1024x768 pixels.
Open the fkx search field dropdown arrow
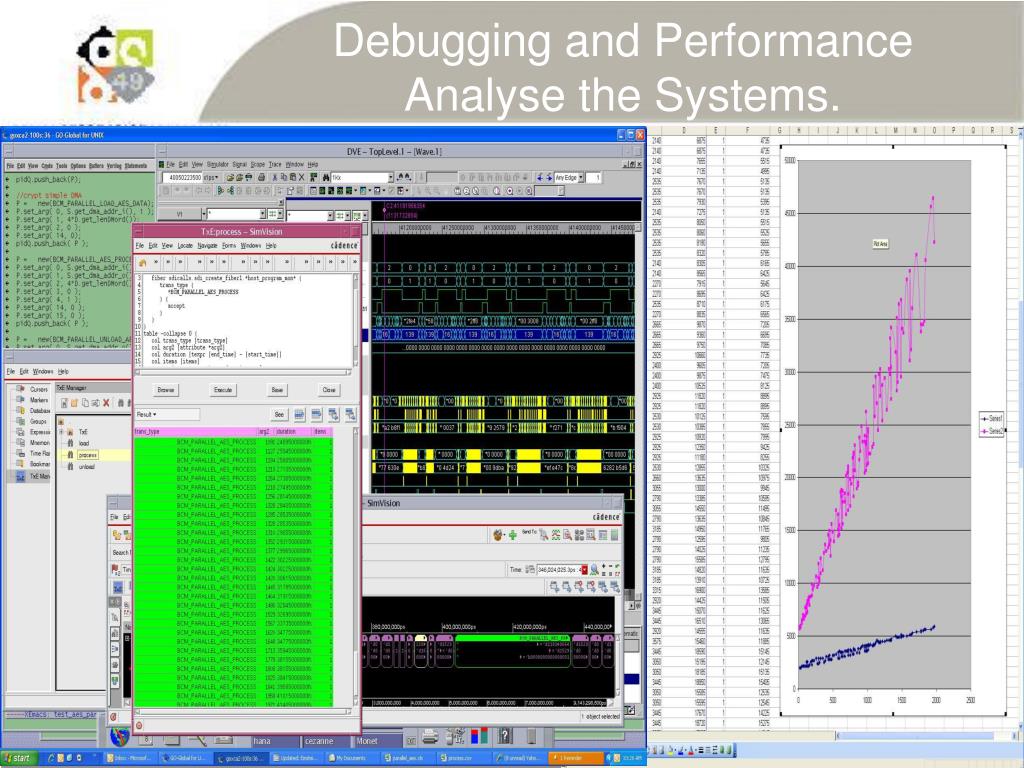point(391,178)
